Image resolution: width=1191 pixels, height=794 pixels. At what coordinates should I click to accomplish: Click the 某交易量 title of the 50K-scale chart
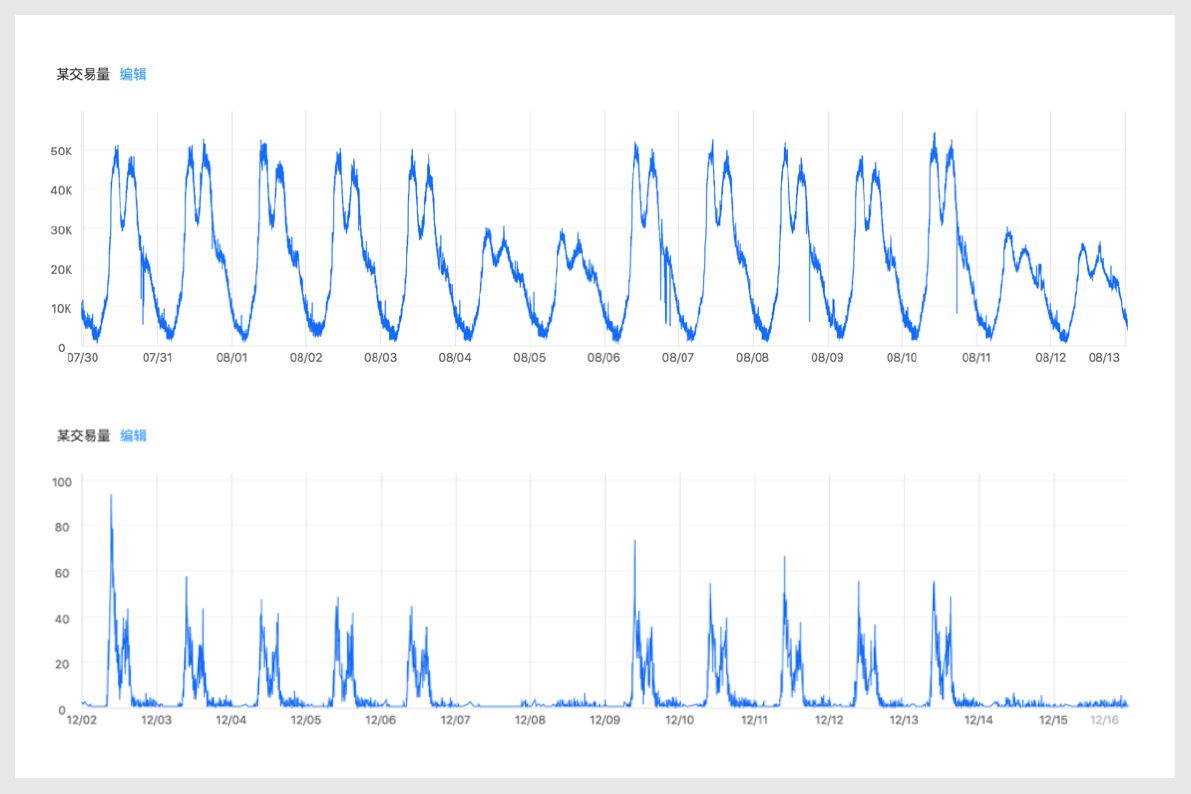[x=83, y=74]
